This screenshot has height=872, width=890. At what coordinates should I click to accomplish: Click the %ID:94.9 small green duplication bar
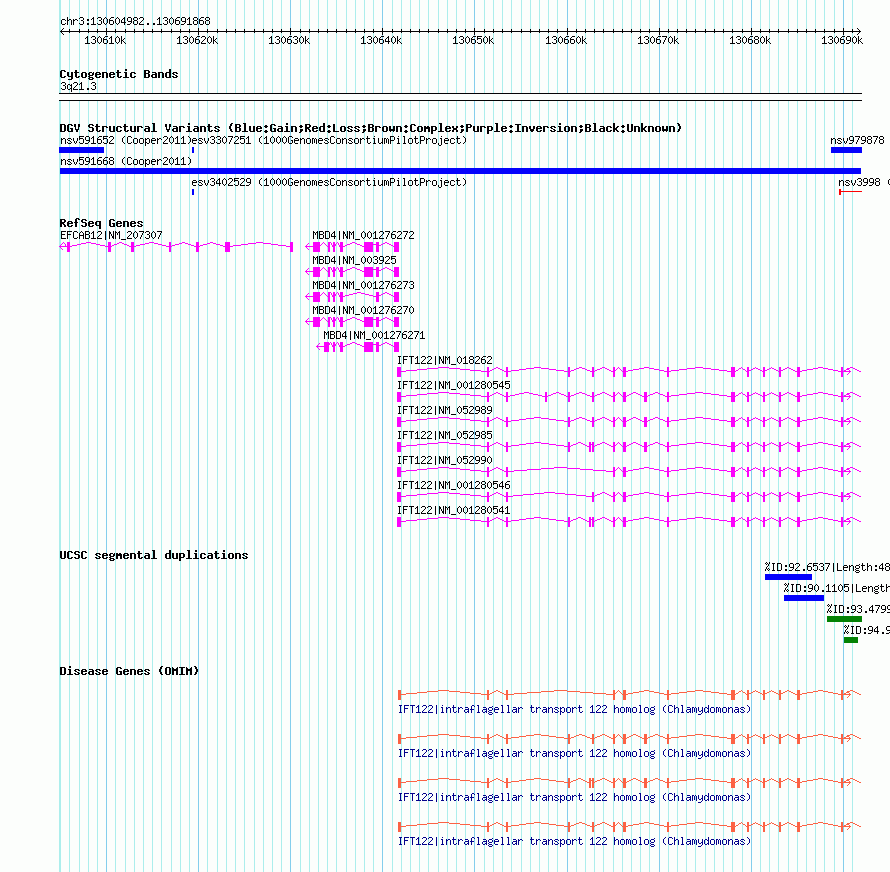click(x=851, y=640)
